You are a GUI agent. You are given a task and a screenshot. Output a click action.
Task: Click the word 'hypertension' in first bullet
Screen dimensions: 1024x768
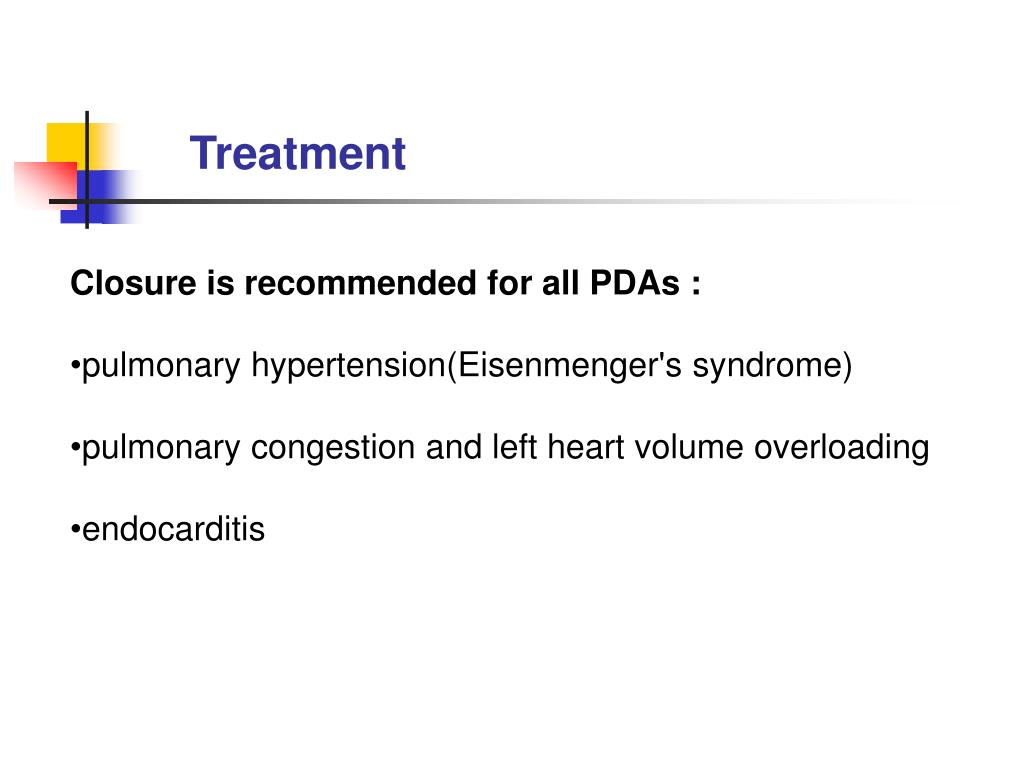(x=346, y=366)
